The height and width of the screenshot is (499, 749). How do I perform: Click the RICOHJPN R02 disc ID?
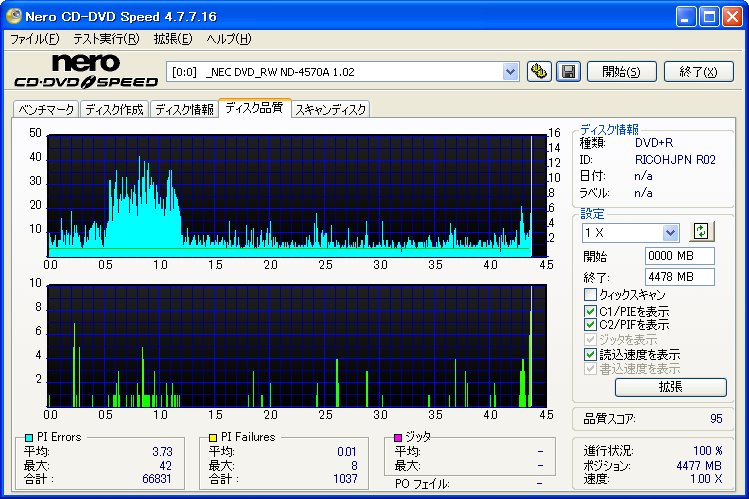coord(675,159)
